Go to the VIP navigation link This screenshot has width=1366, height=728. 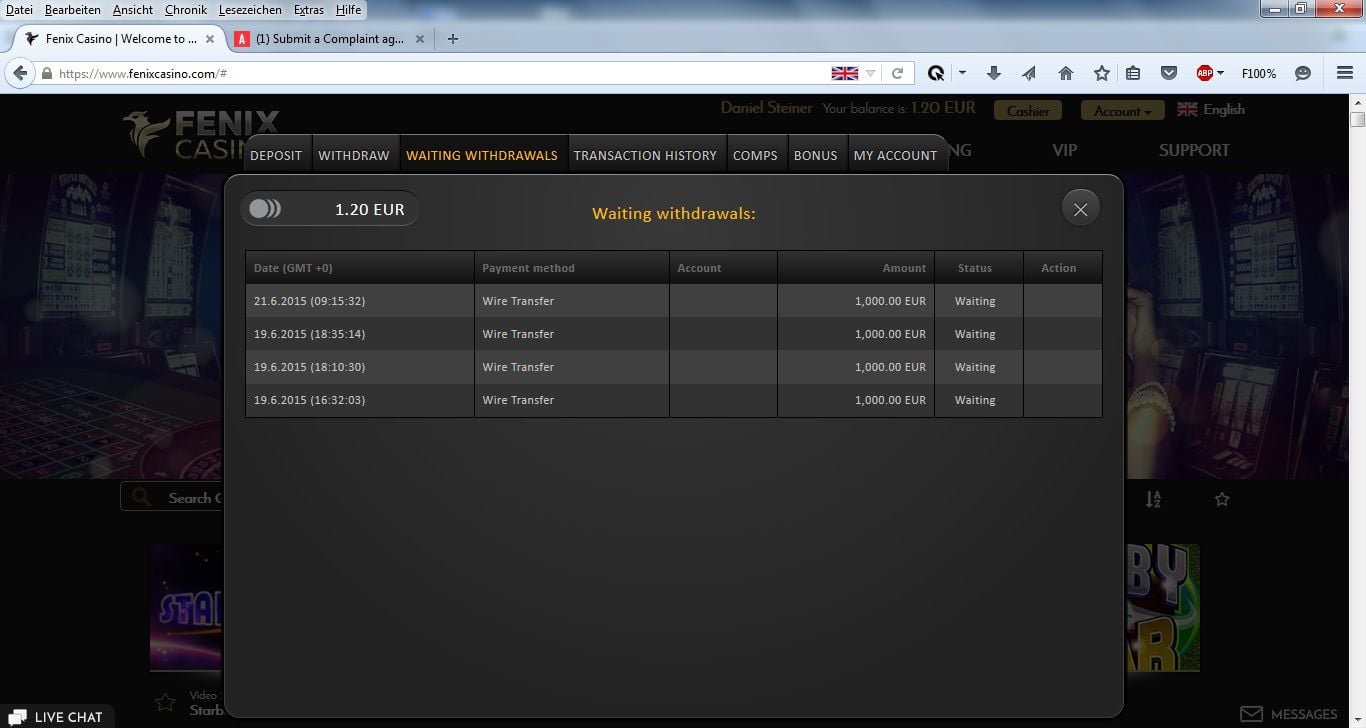pyautogui.click(x=1064, y=150)
